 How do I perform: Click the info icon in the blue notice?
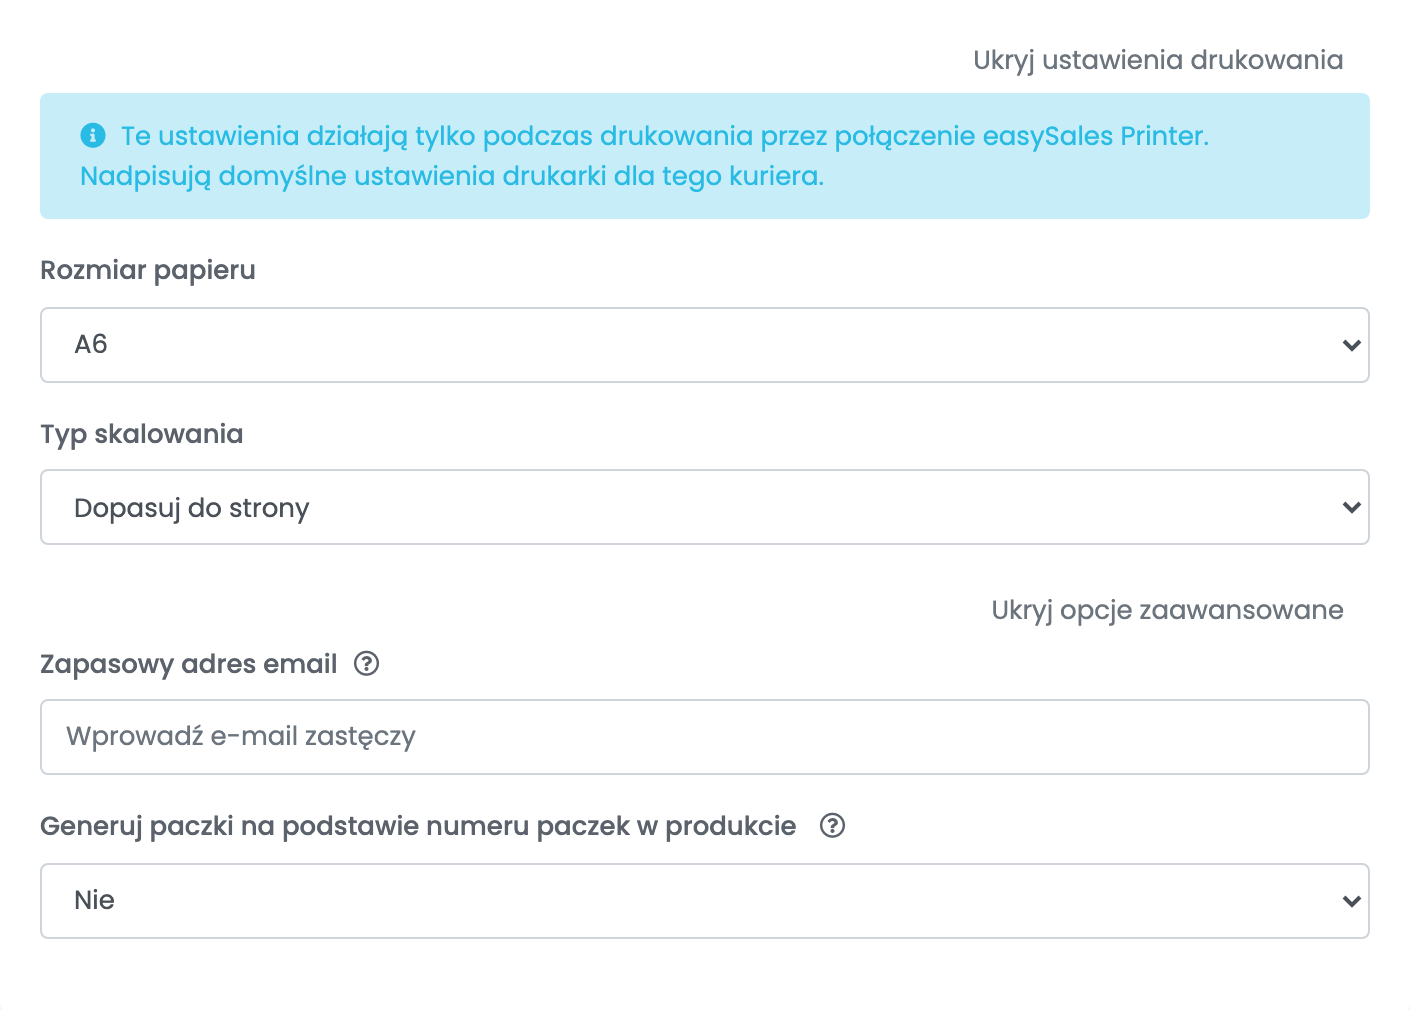[93, 135]
